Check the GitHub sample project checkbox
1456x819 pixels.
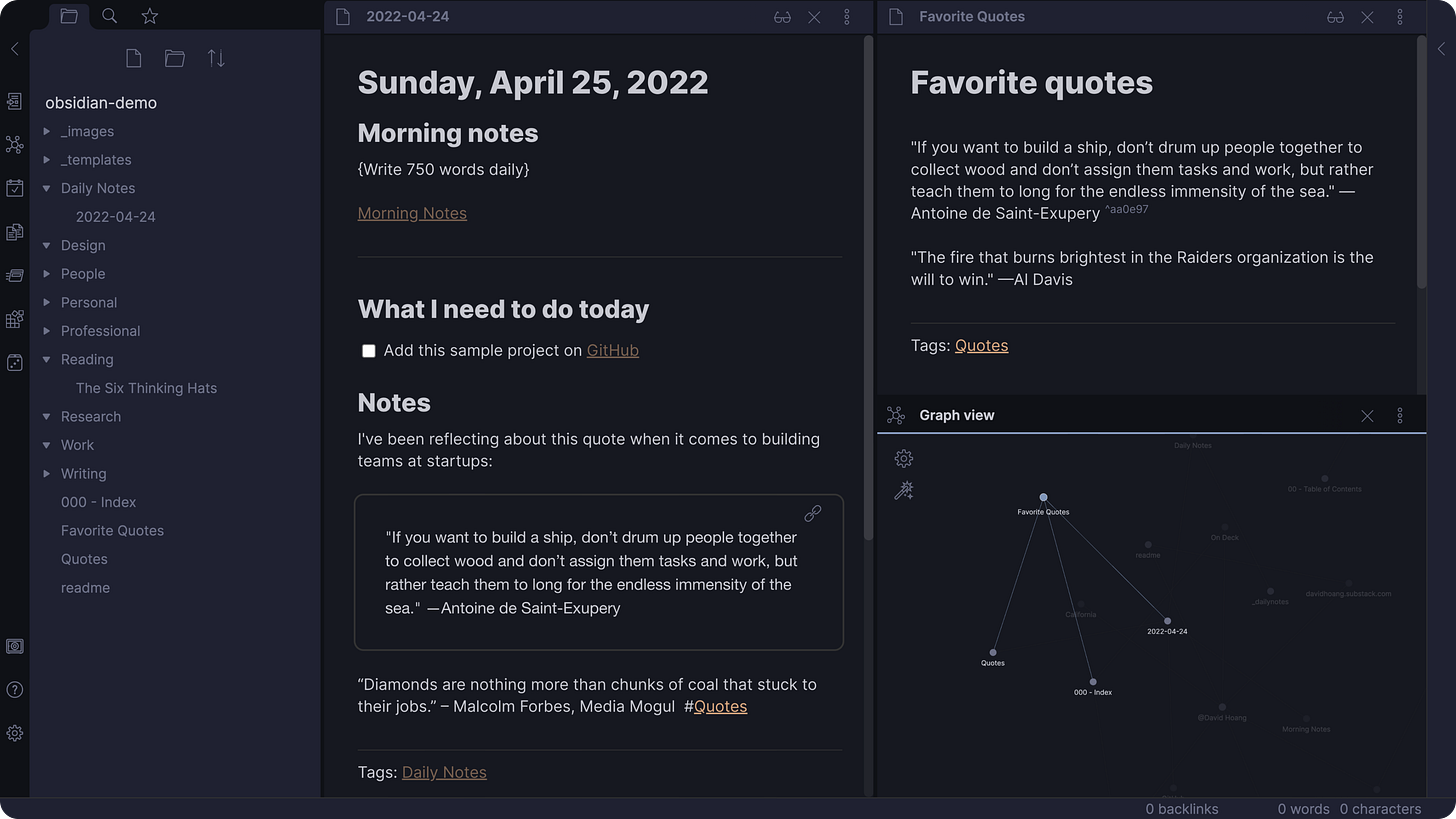pos(369,351)
